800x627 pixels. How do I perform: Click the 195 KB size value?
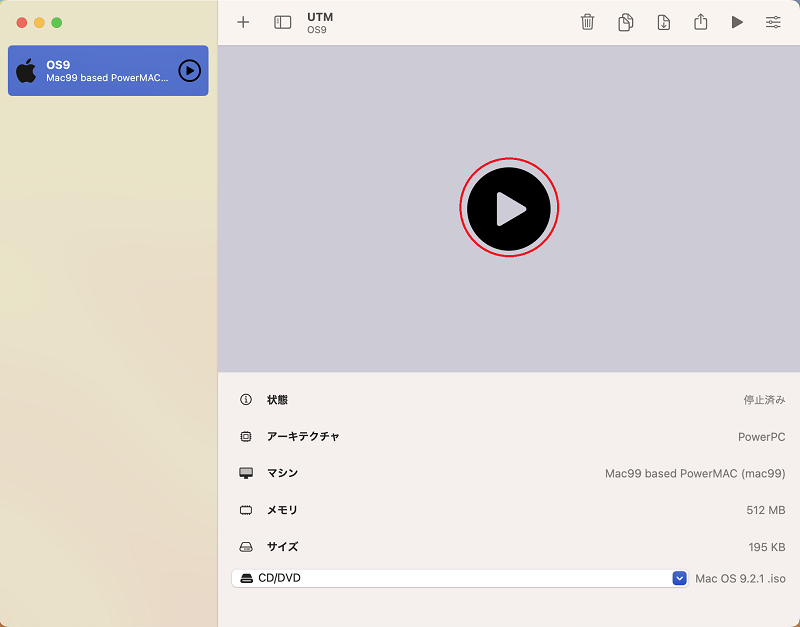766,547
